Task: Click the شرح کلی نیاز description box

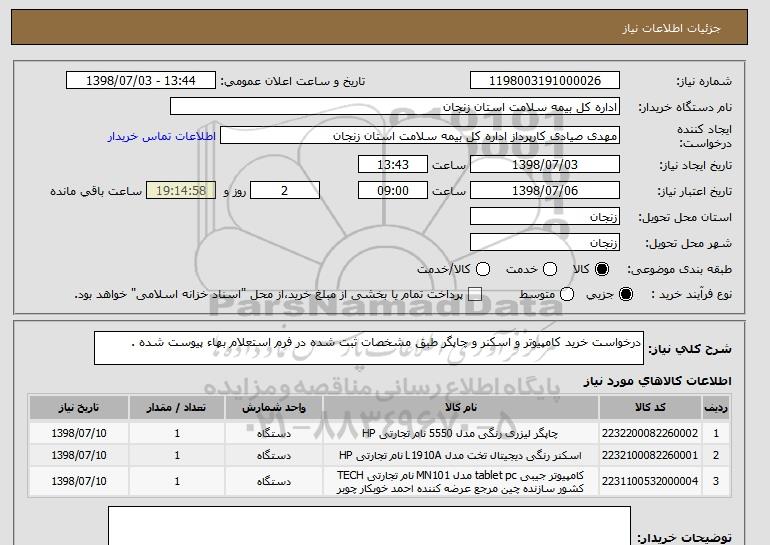Action: click(x=369, y=348)
